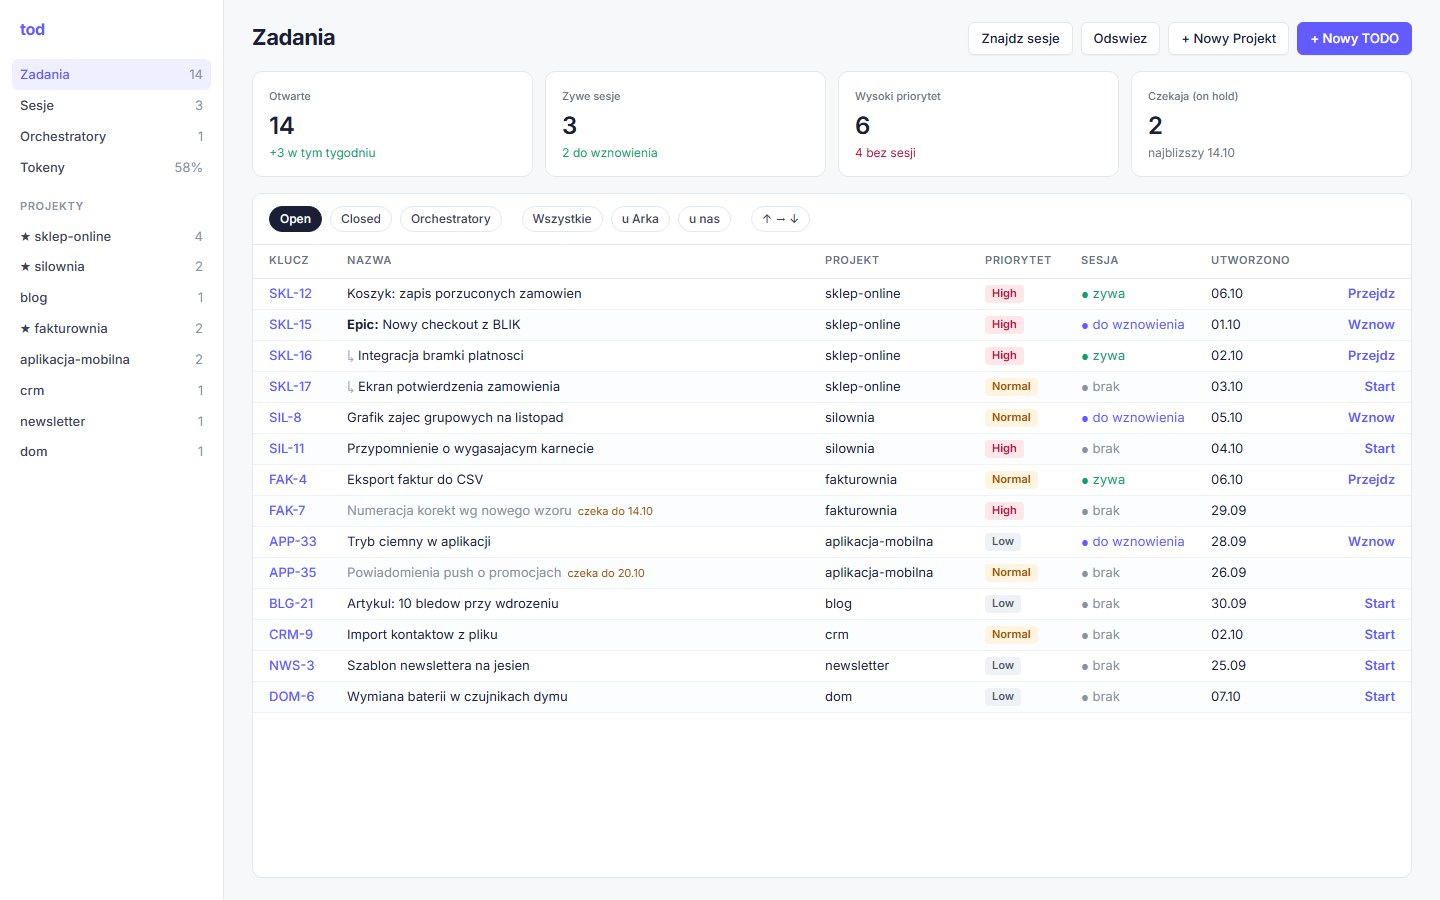Screen dimensions: 1440x900
Task: Open task key FAK-7
Action: [287, 510]
